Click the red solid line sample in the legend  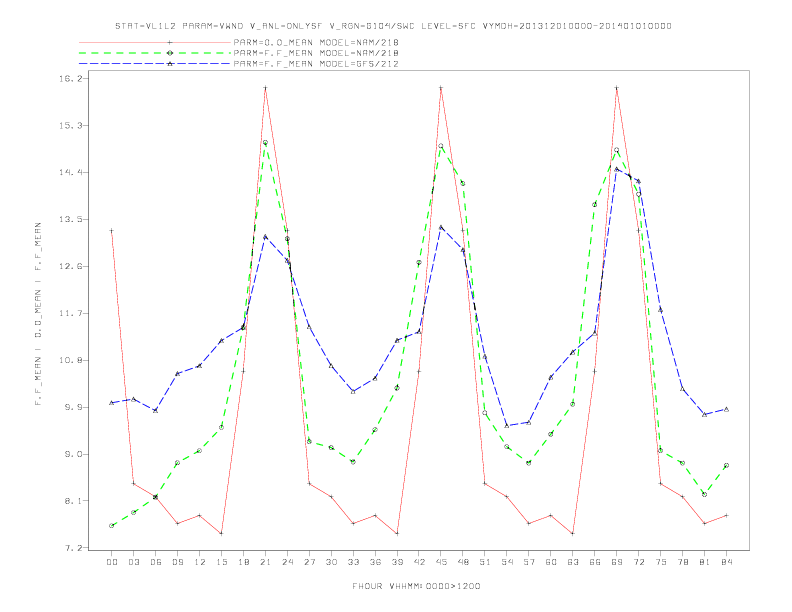point(155,42)
